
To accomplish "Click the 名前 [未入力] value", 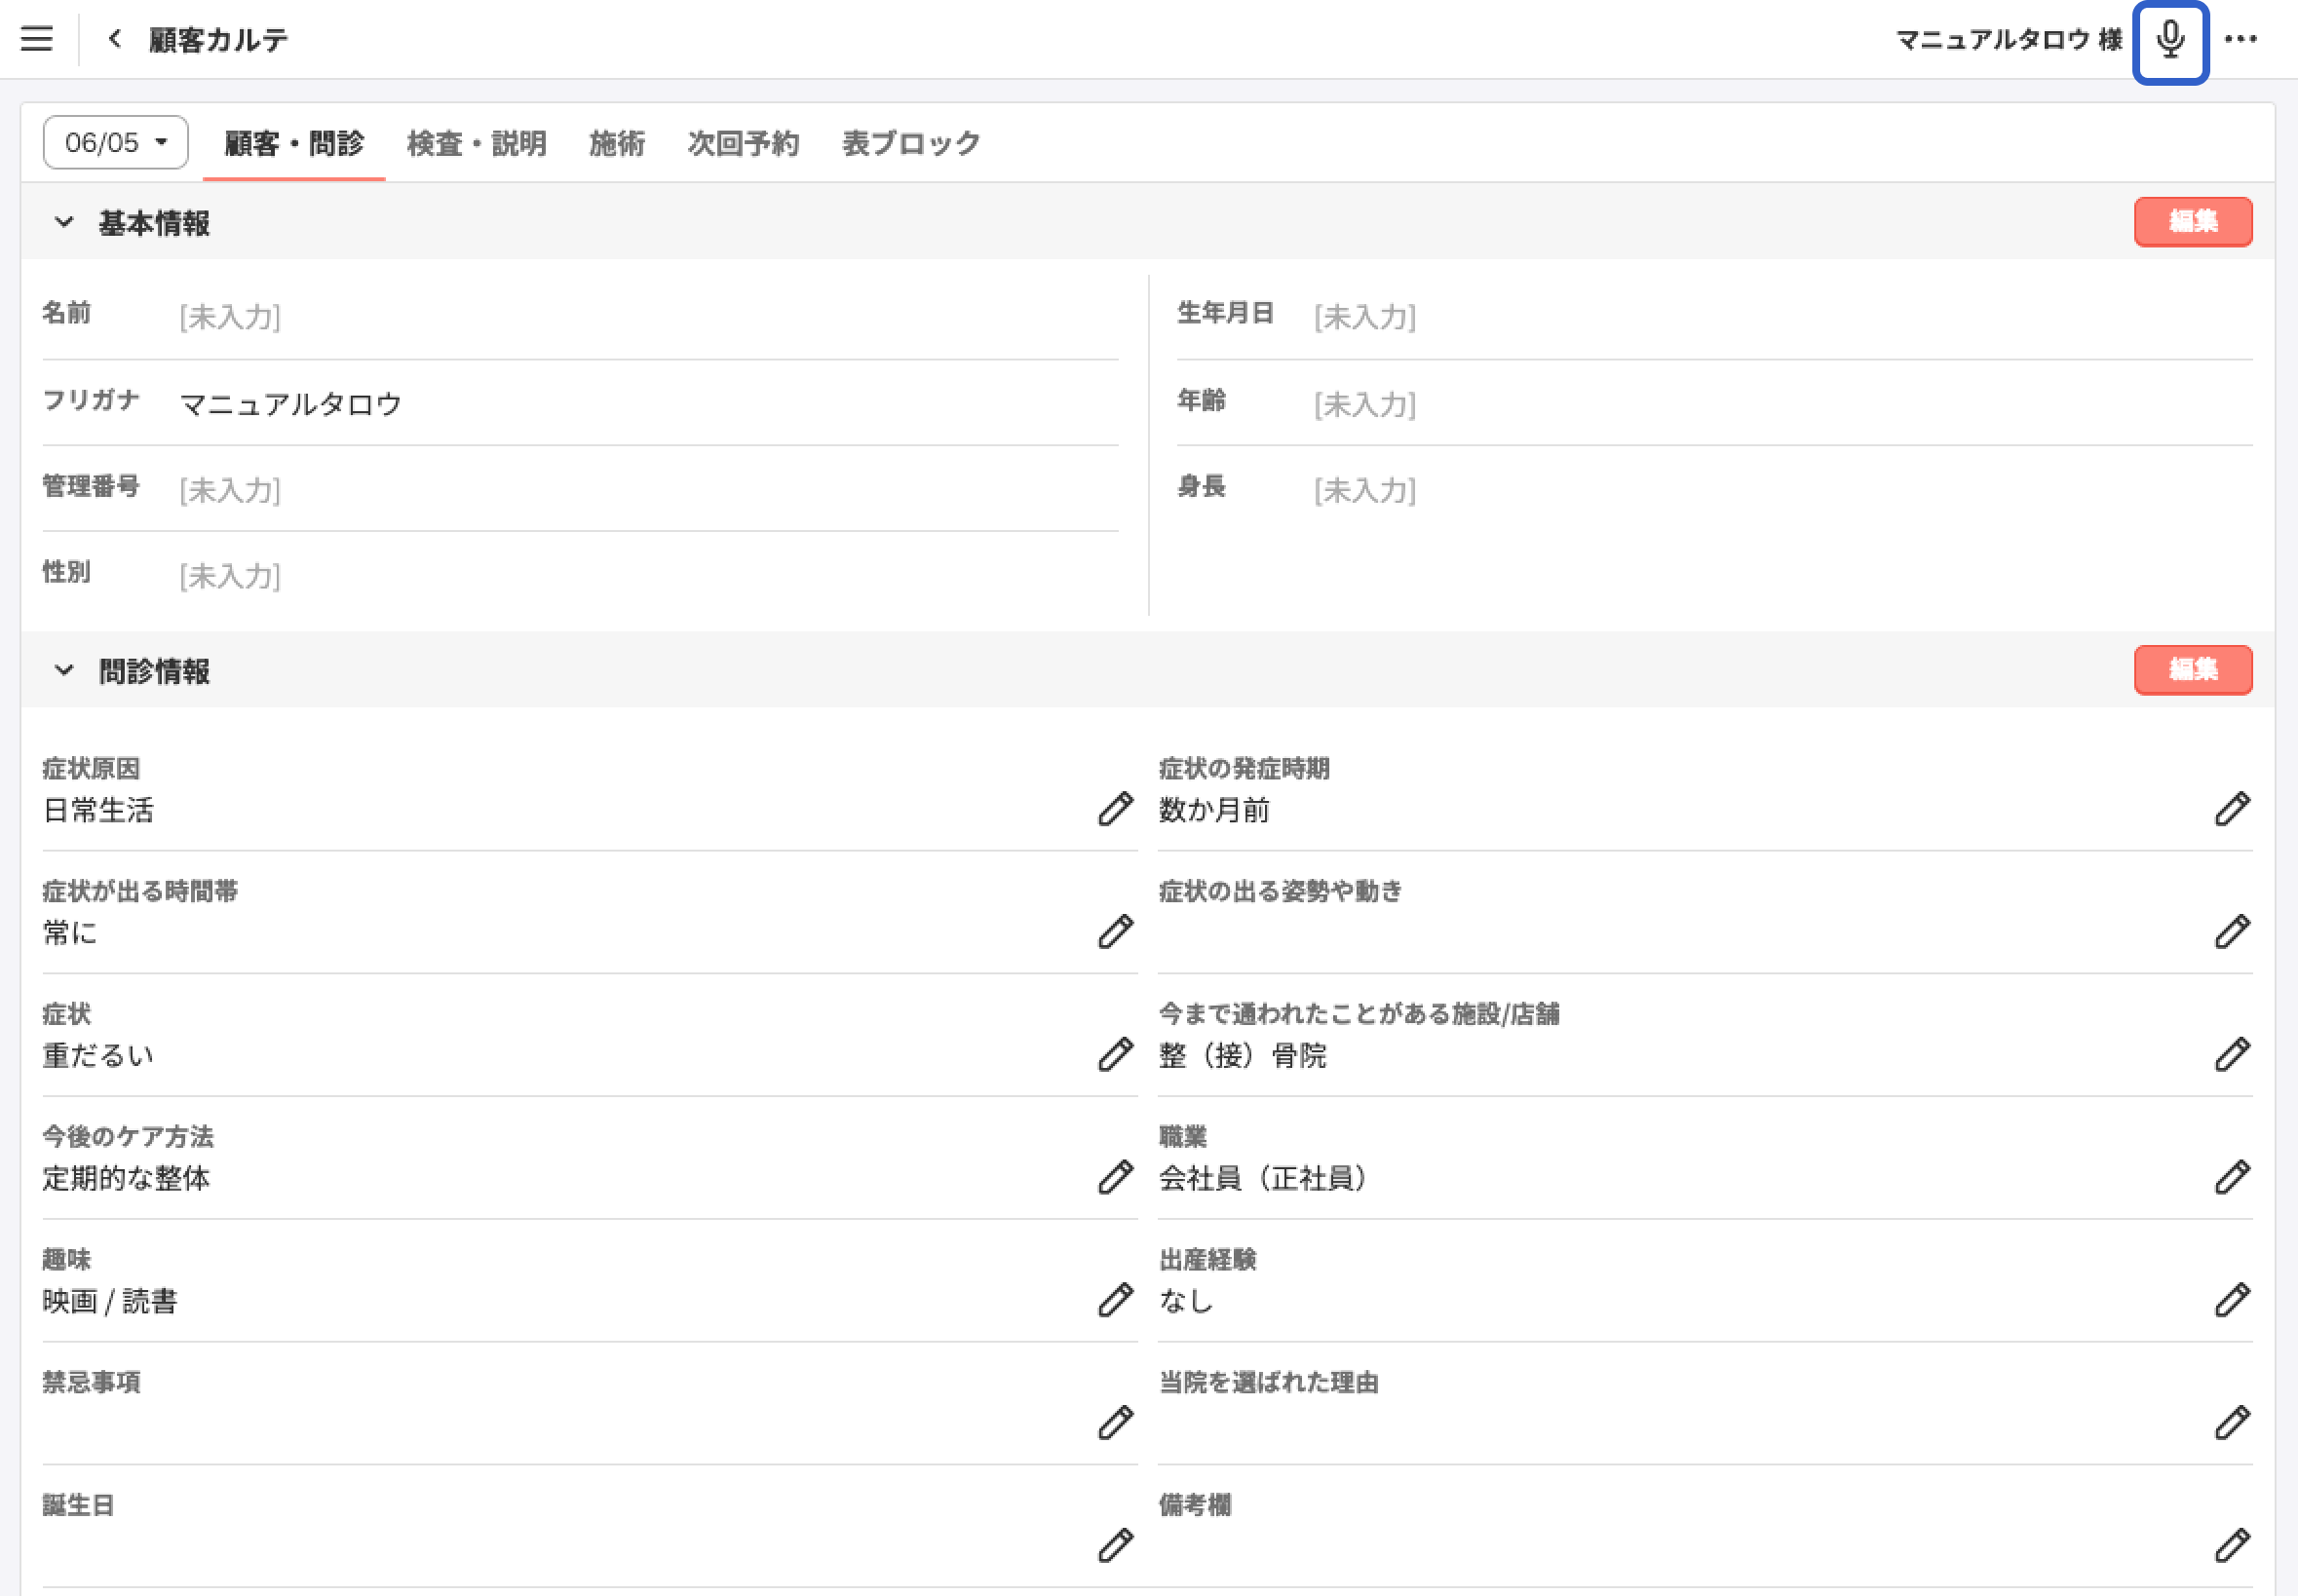I will 230,317.
